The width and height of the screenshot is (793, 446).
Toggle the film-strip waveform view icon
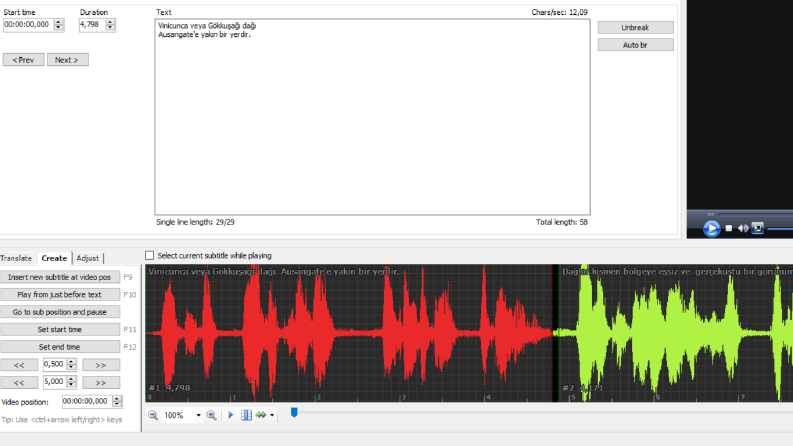246,415
